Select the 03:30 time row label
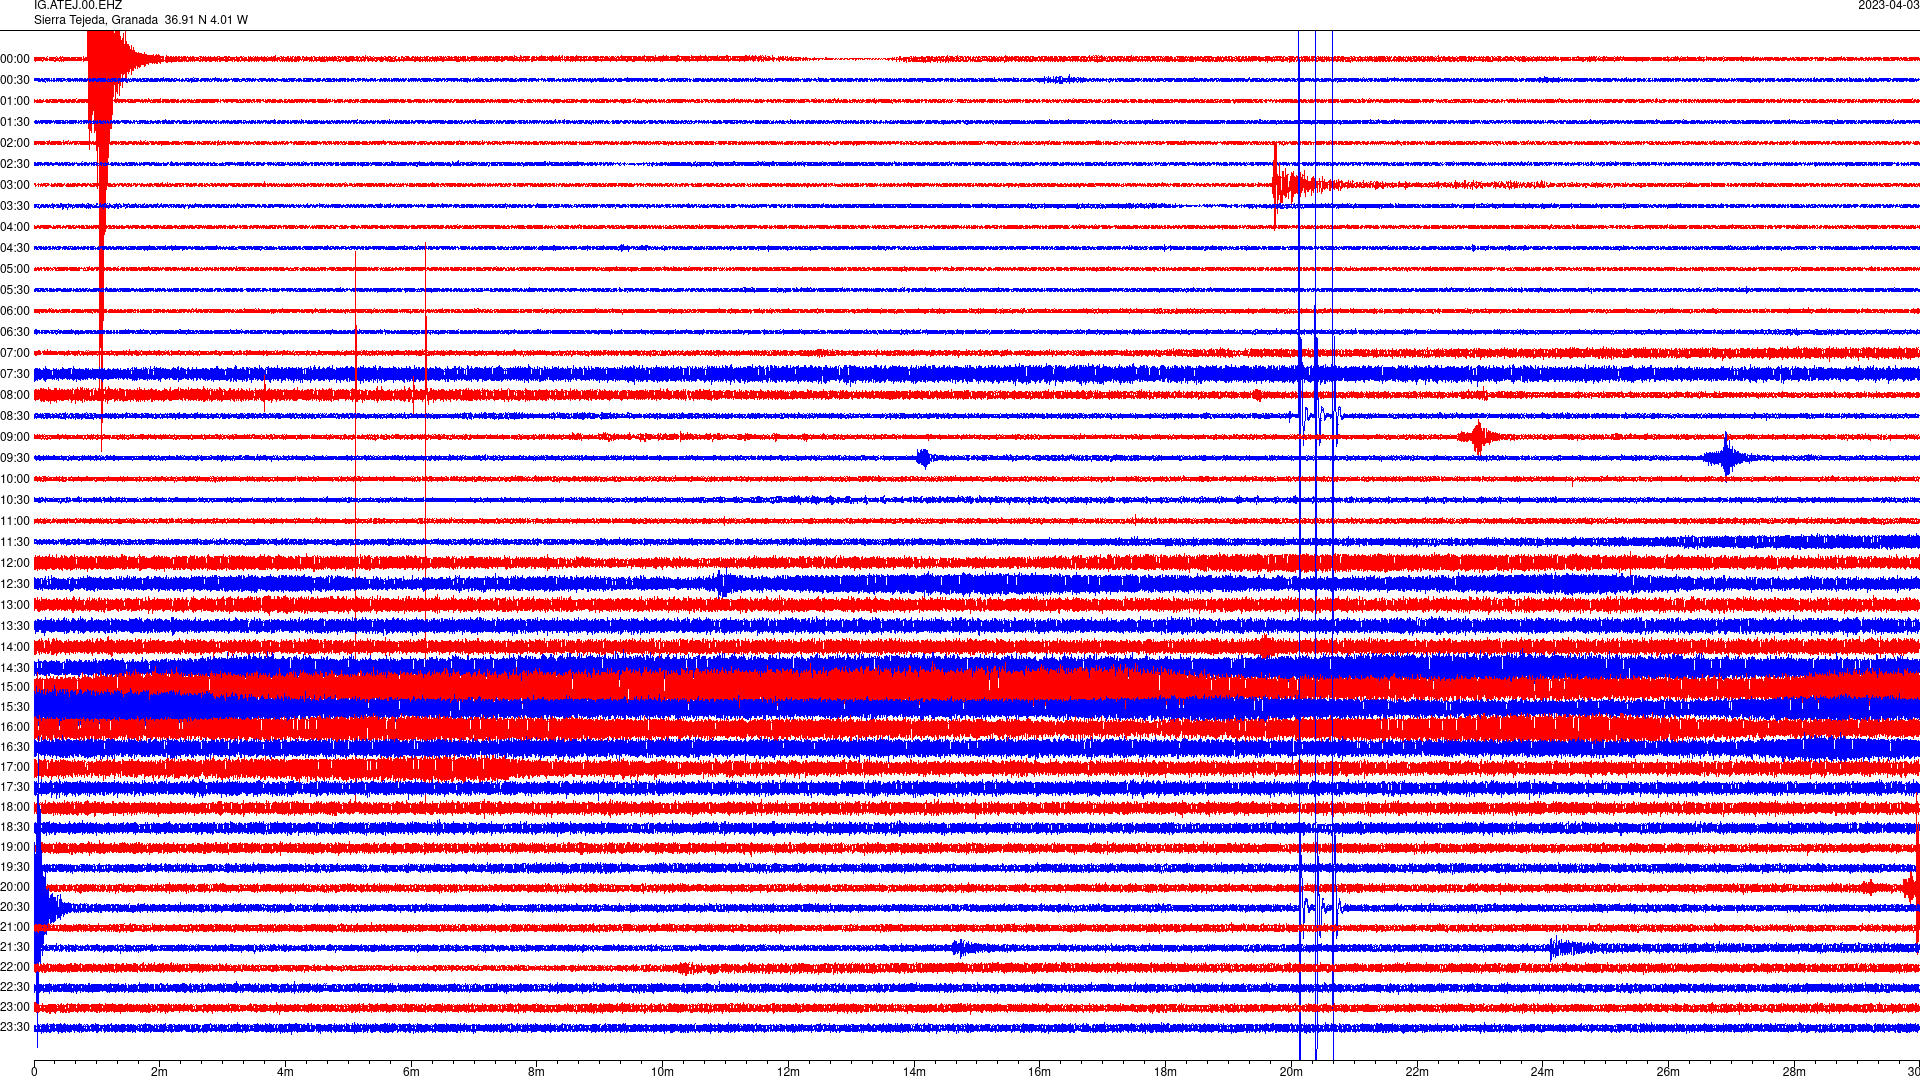This screenshot has width=1920, height=1080. click(15, 206)
